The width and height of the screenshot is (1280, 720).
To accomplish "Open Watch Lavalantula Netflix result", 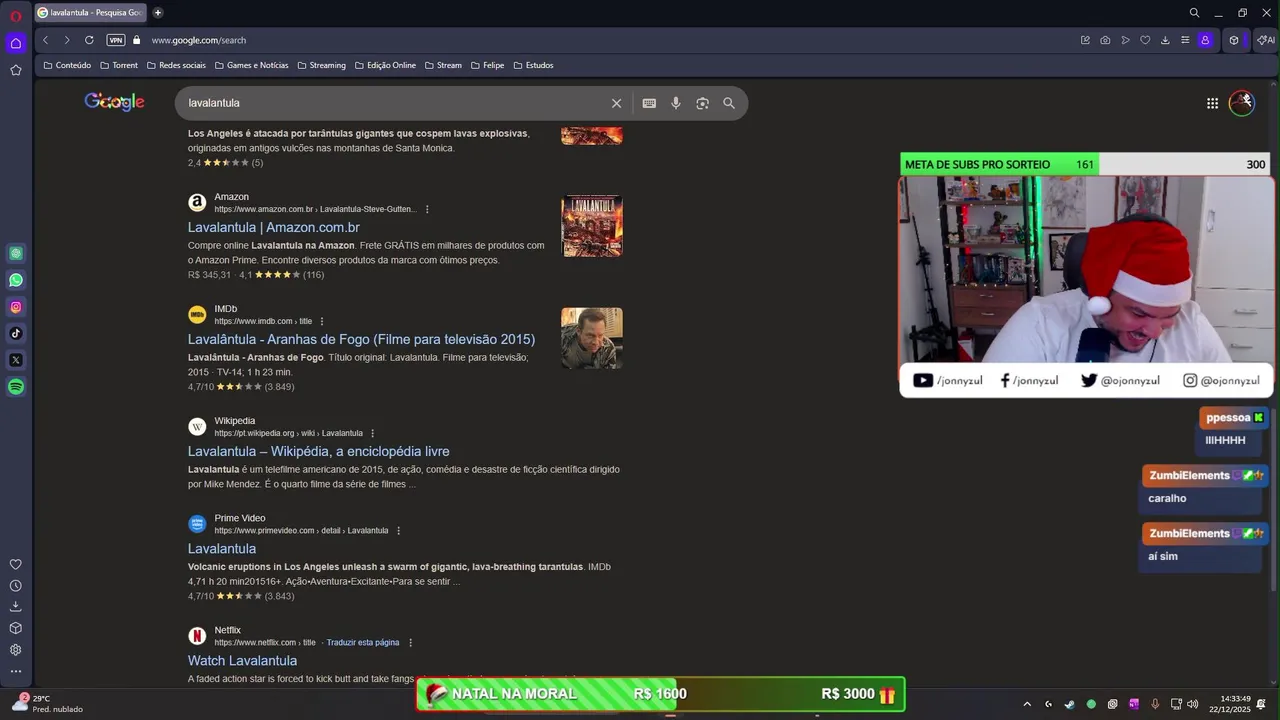I will pyautogui.click(x=242, y=661).
